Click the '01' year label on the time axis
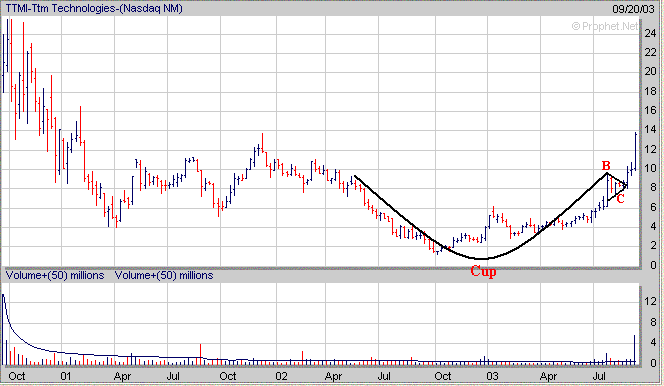This screenshot has height=386, width=664. 66,376
